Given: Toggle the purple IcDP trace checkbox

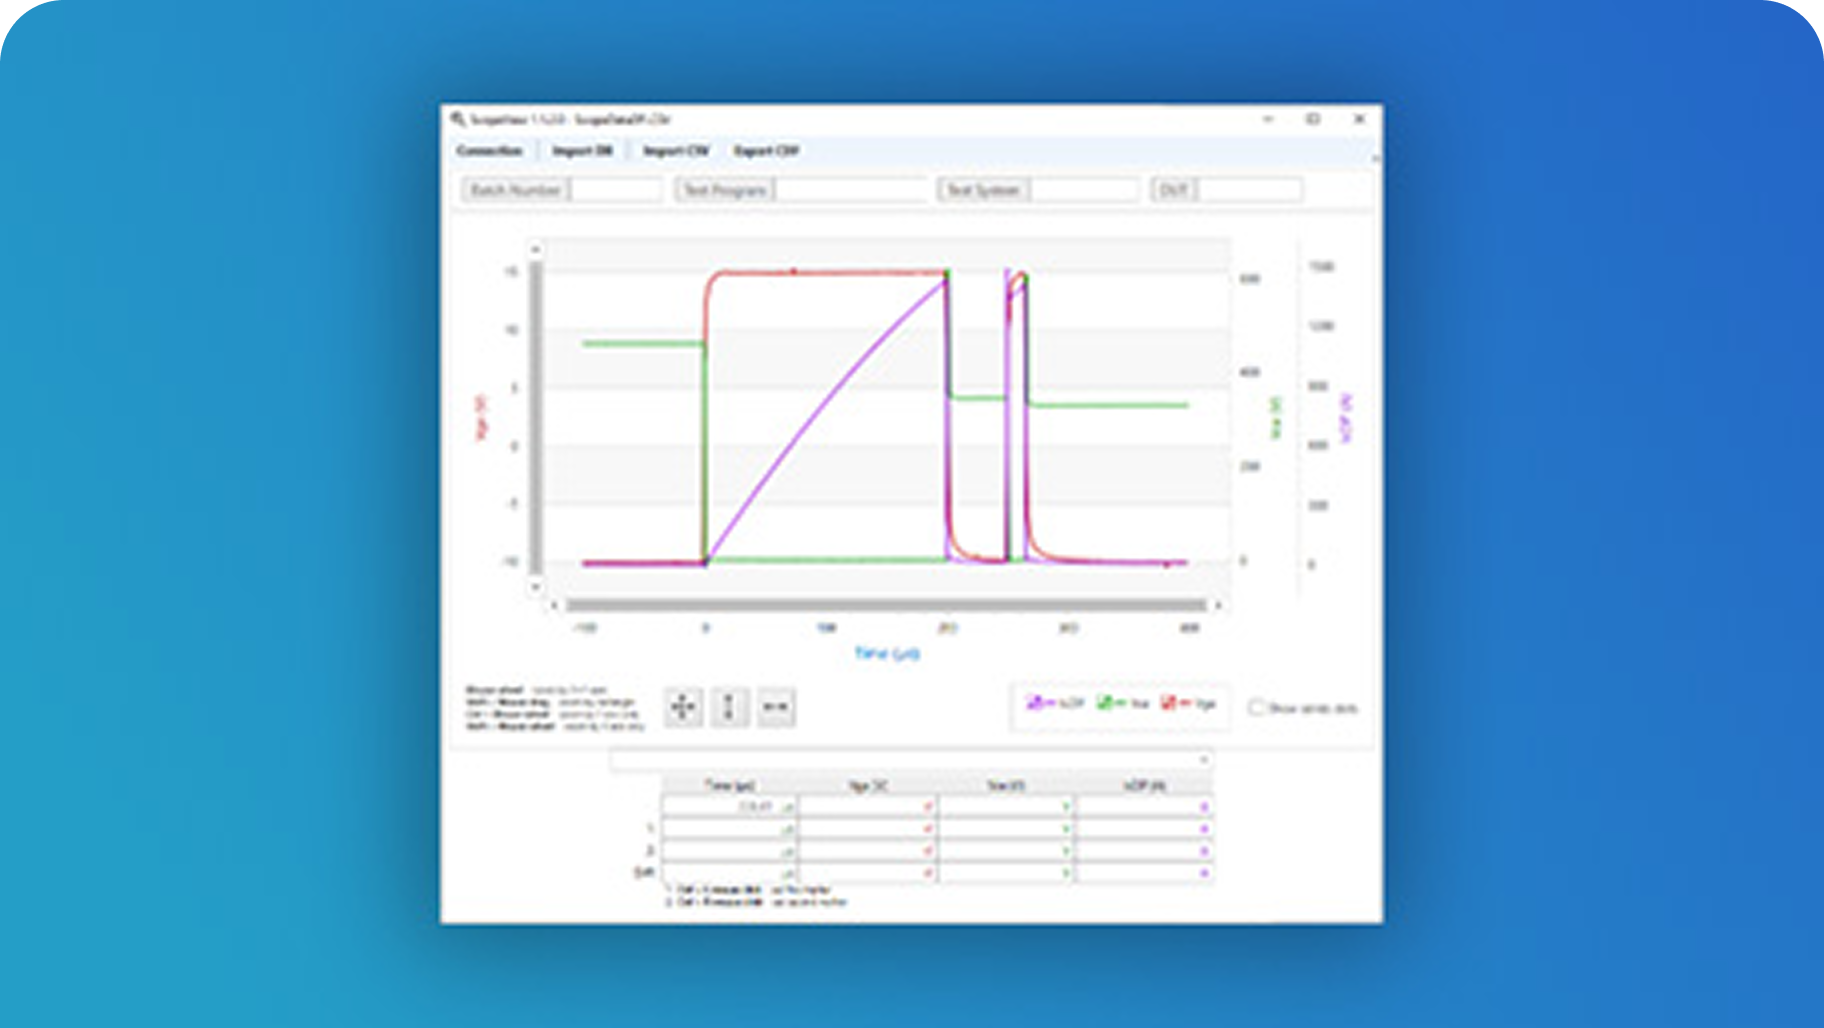Looking at the screenshot, I should click(1034, 703).
